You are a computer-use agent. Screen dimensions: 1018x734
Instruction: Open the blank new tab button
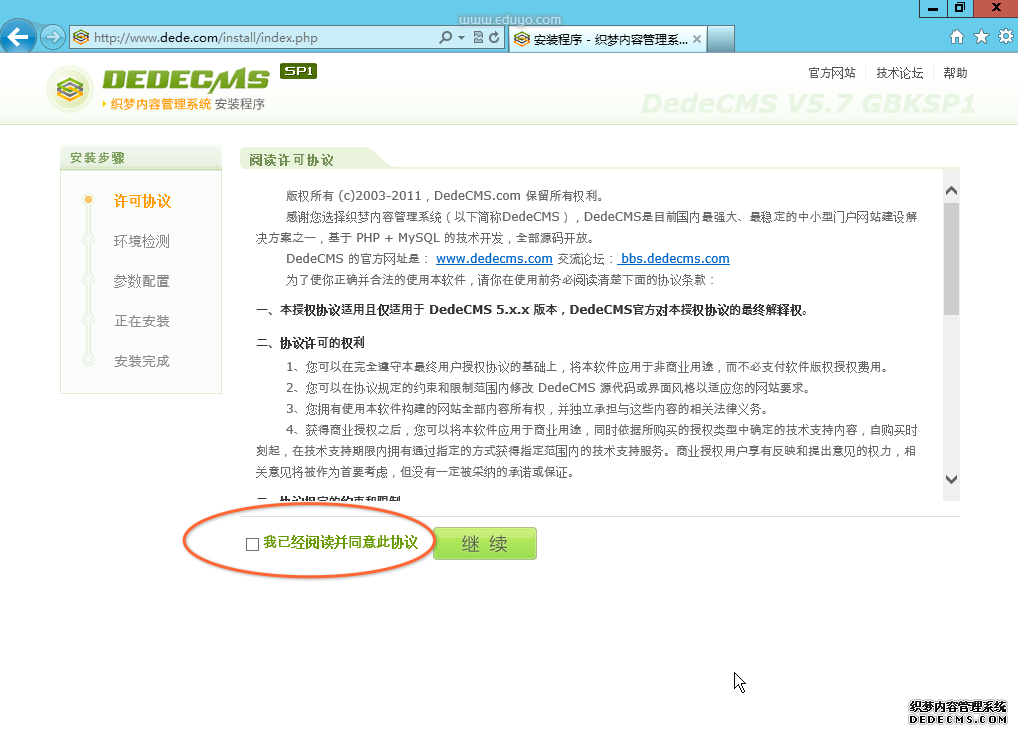[x=721, y=39]
